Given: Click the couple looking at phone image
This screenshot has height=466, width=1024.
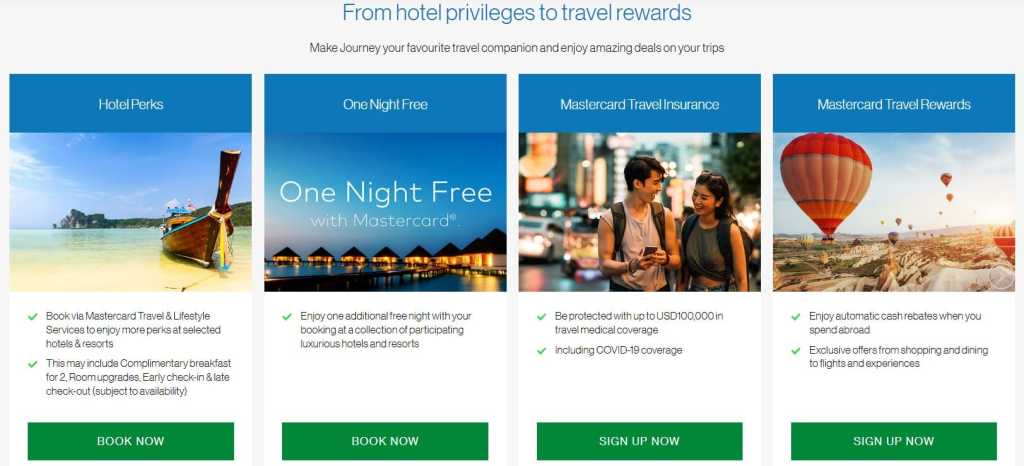Looking at the screenshot, I should coord(639,212).
